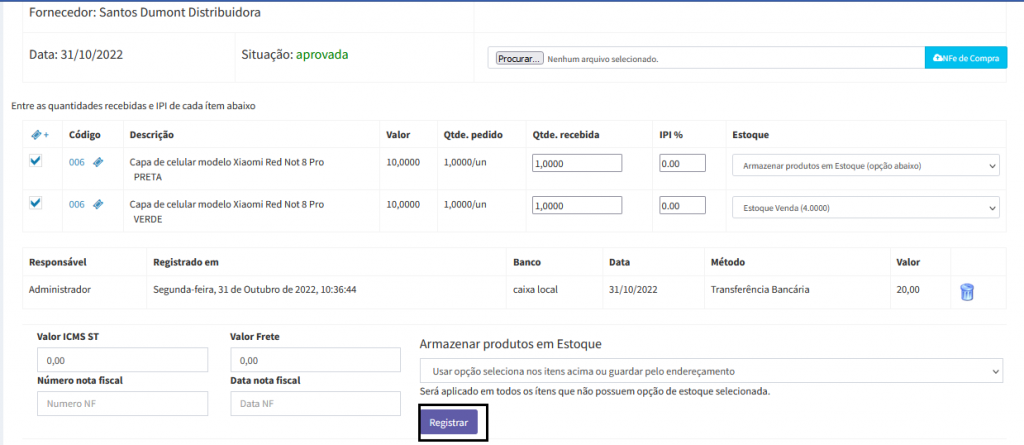Click Qtde. recebida field for the PRETA item
The height and width of the screenshot is (445, 1024).
(577, 164)
